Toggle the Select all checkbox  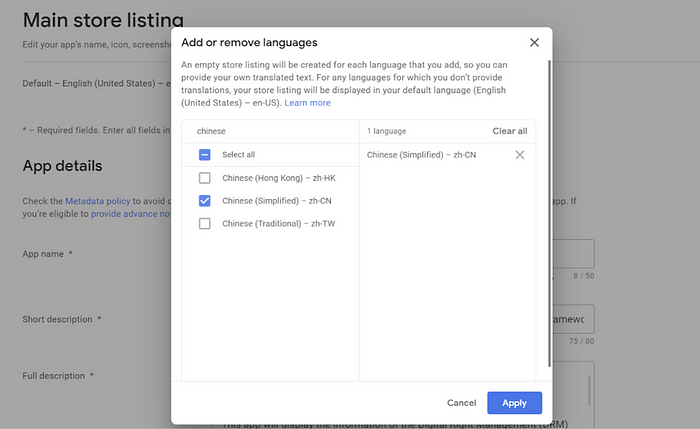pyautogui.click(x=204, y=155)
